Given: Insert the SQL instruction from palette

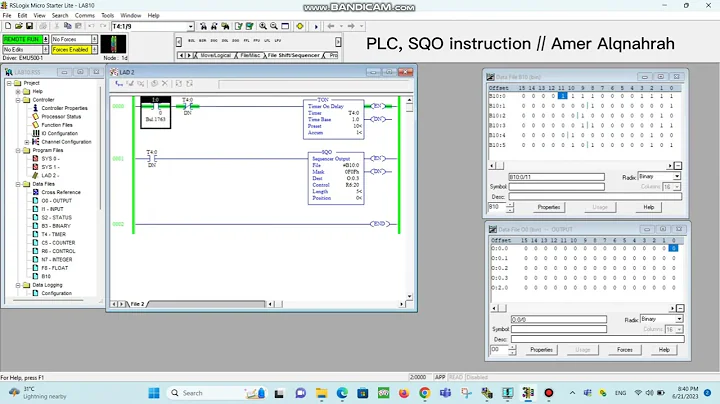Looking at the screenshot, I should click(225, 41).
